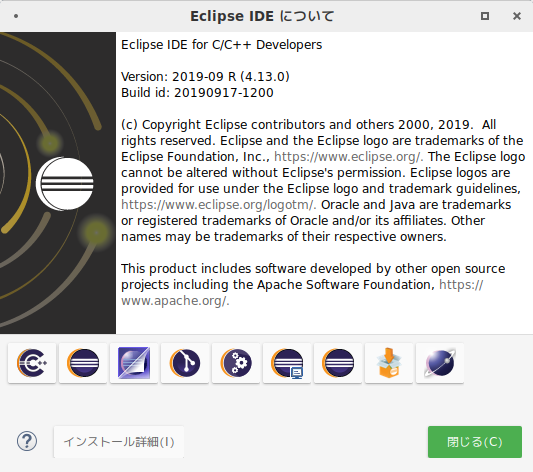533x472 pixels.
Task: Open the window menu dot in title bar
Action: pyautogui.click(x=16, y=16)
